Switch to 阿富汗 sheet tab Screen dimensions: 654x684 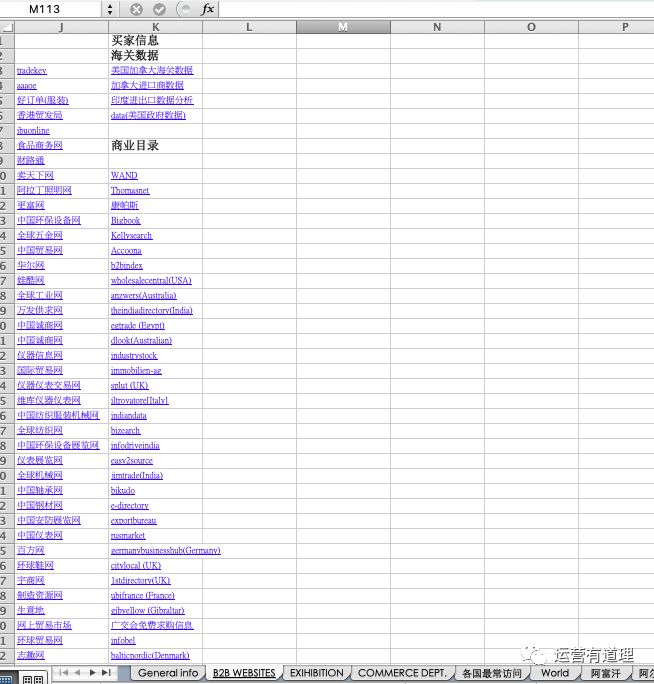tap(605, 673)
